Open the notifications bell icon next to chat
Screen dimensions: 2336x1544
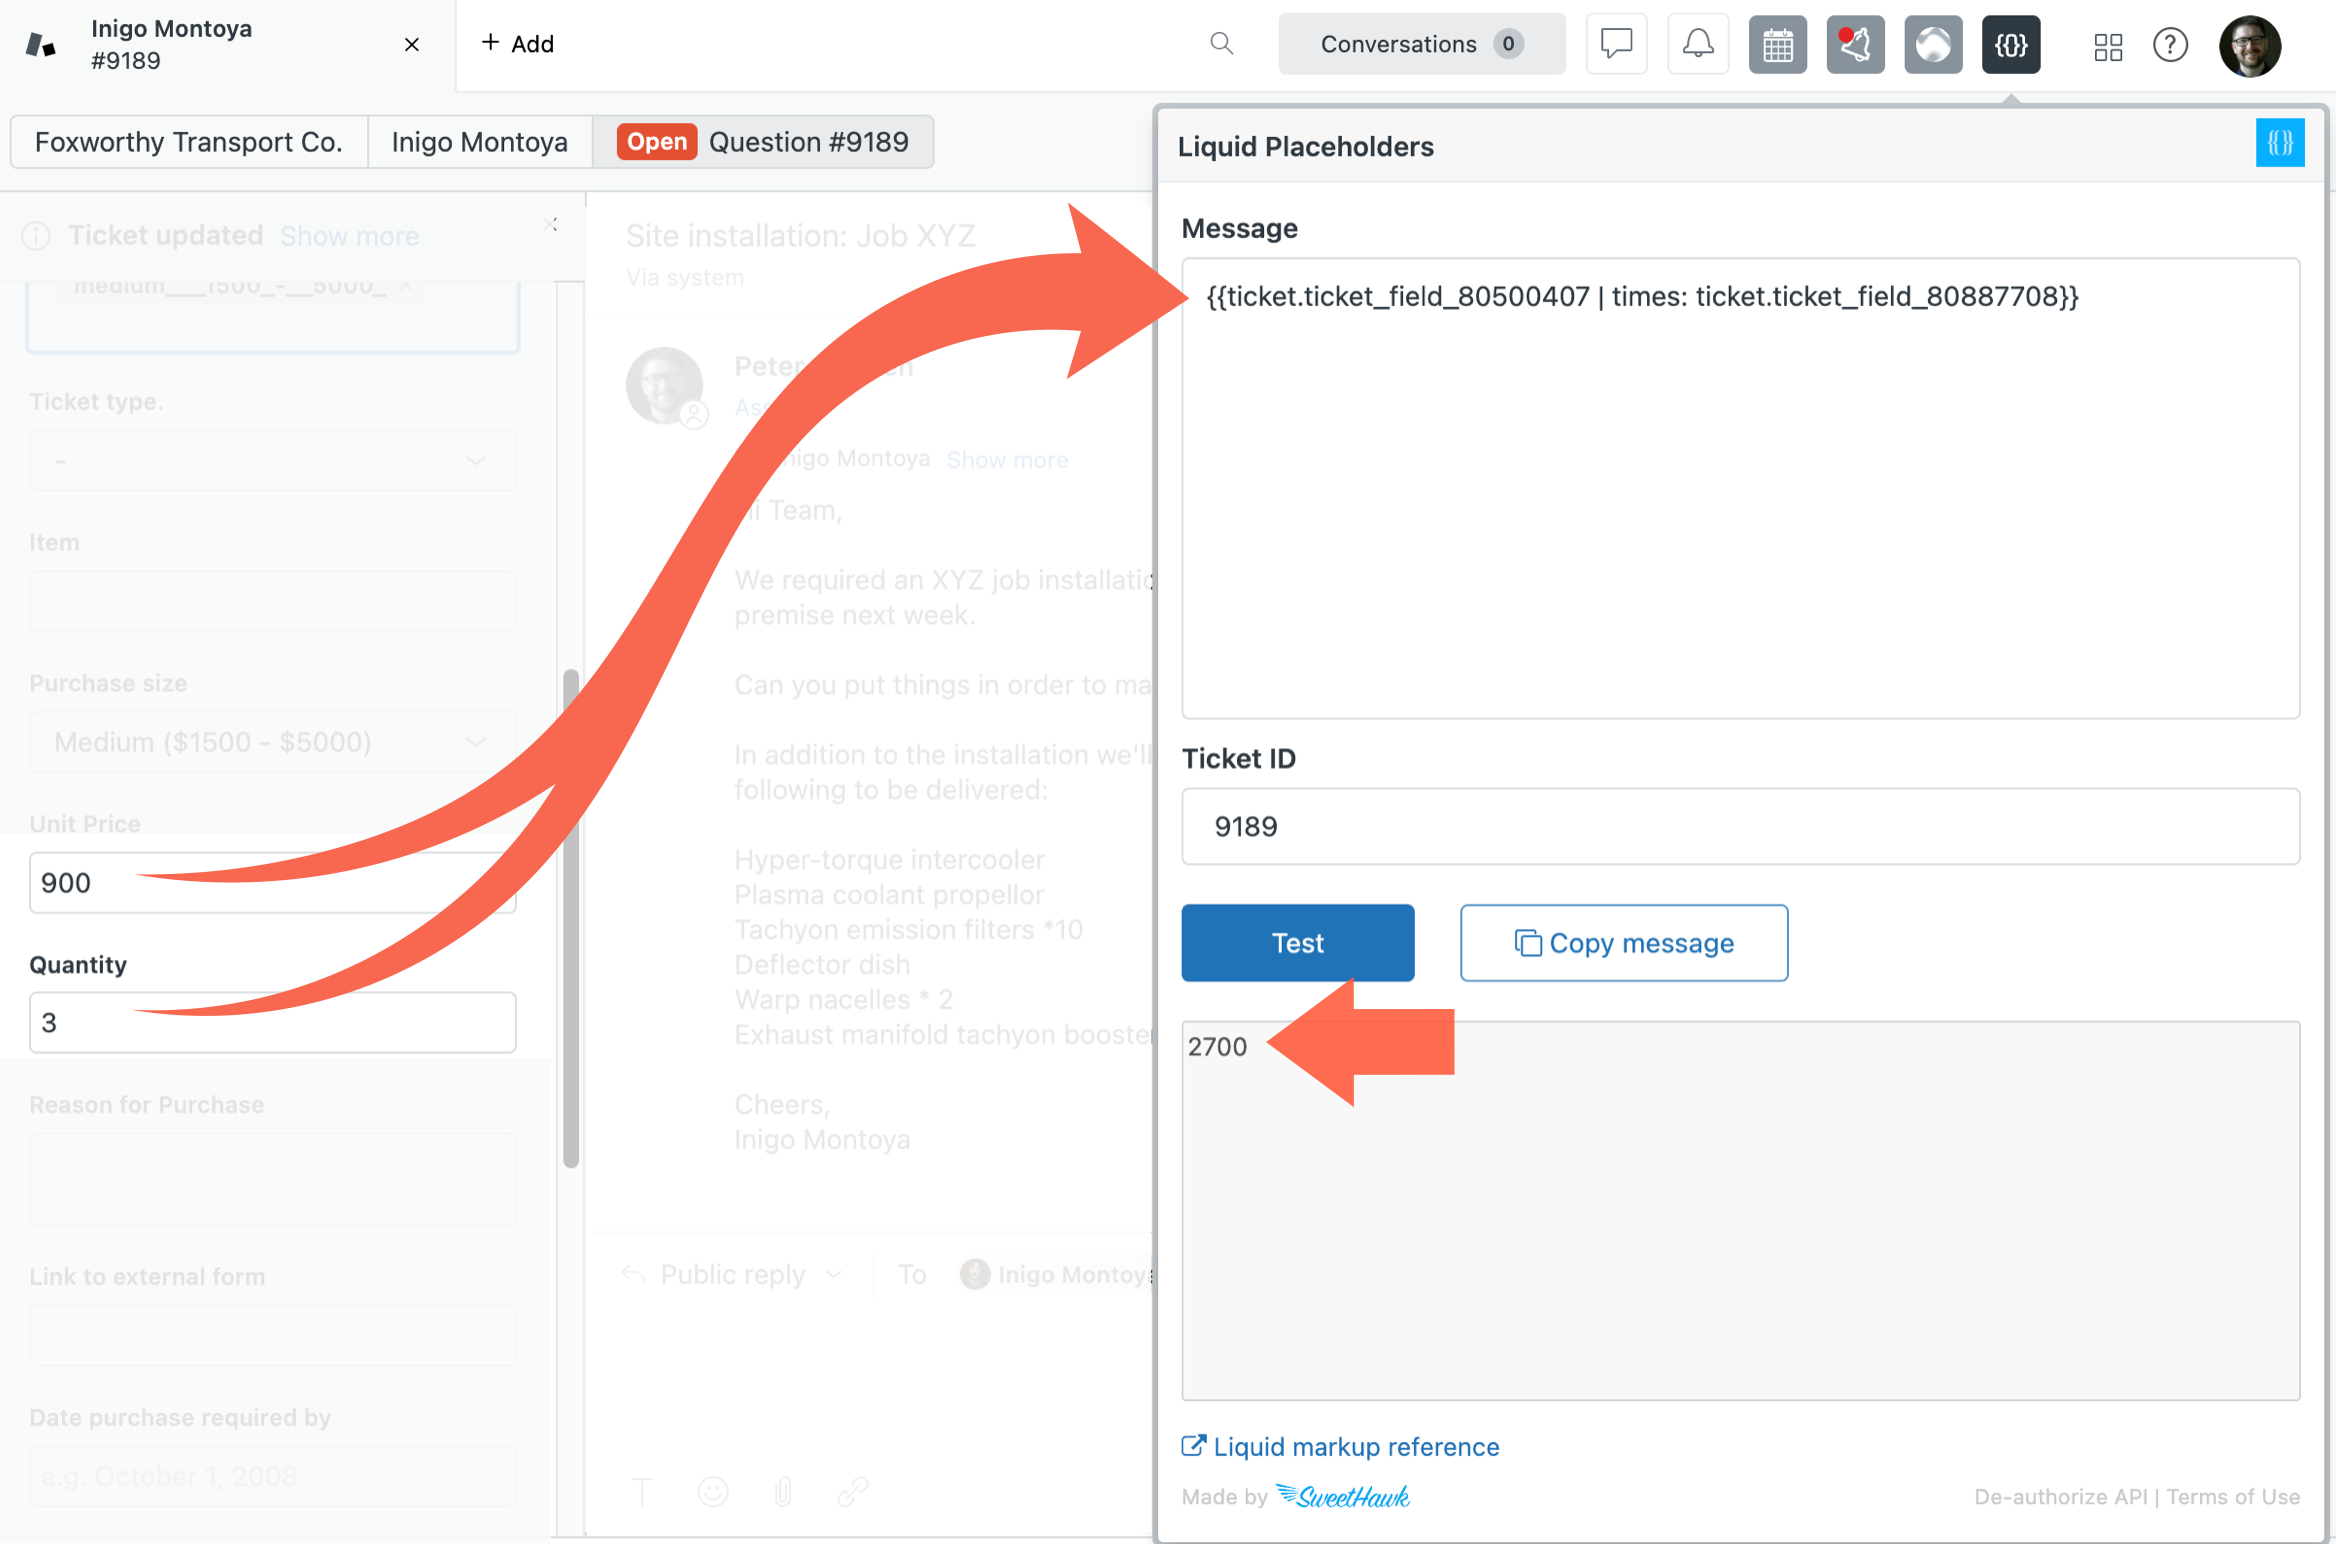pos(1697,44)
